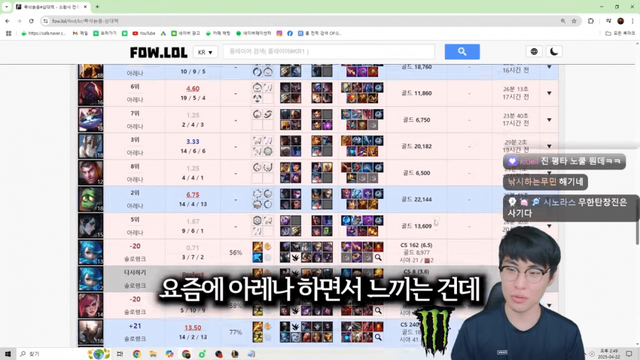Click champion portrait in the 3위 row

(91, 146)
